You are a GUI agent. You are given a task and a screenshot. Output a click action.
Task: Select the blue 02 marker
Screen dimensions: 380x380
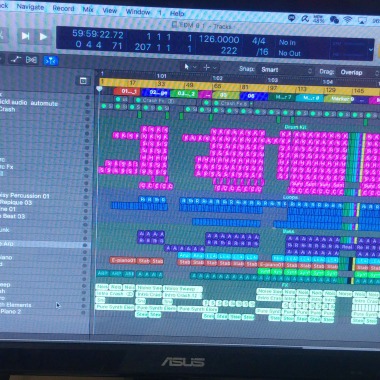[155, 93]
